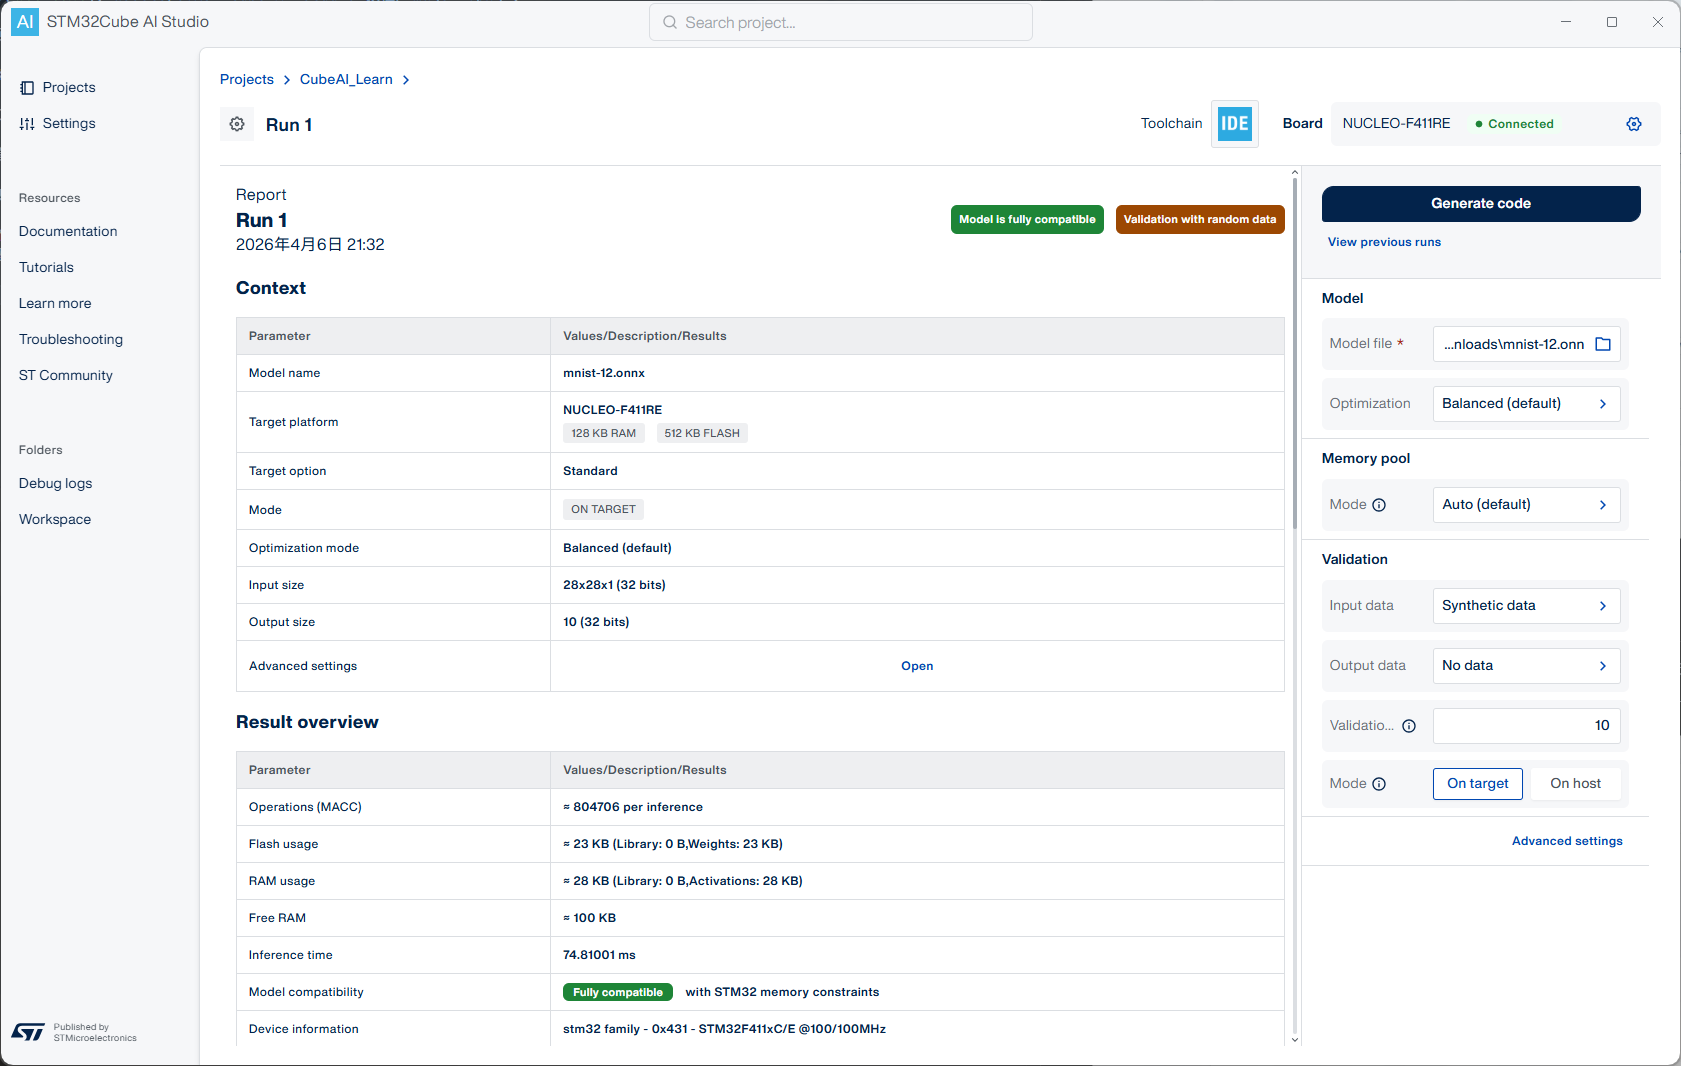Show Memory pool Mode info icon
1681x1066 pixels.
pyautogui.click(x=1379, y=505)
